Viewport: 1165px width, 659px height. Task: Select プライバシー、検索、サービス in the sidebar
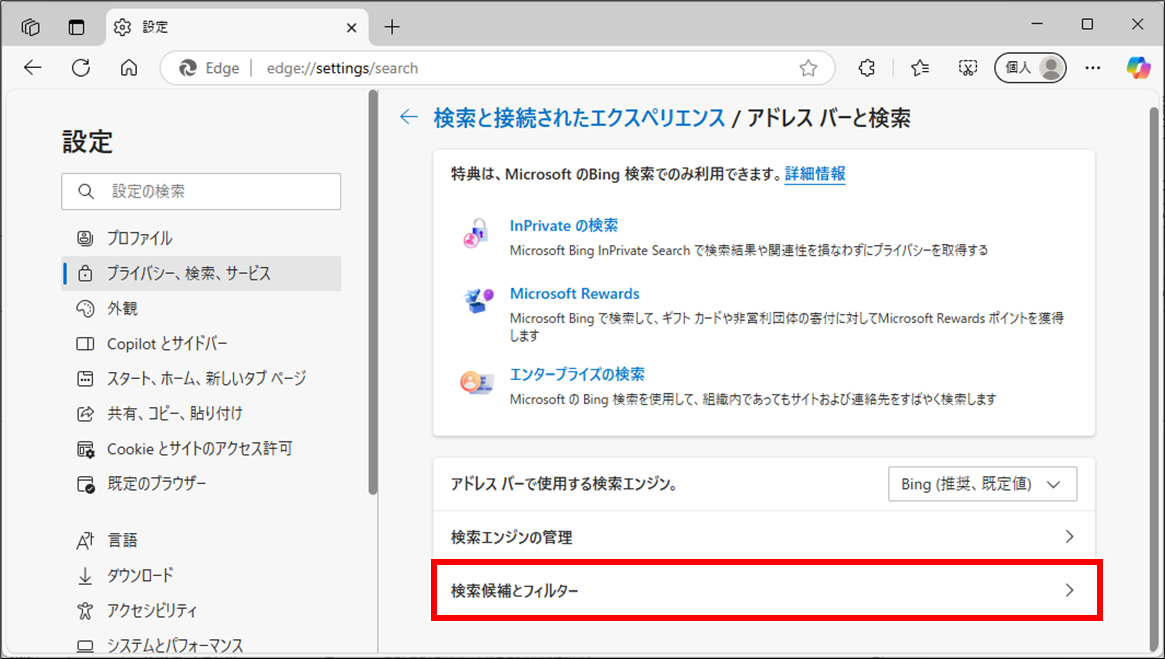(x=201, y=273)
